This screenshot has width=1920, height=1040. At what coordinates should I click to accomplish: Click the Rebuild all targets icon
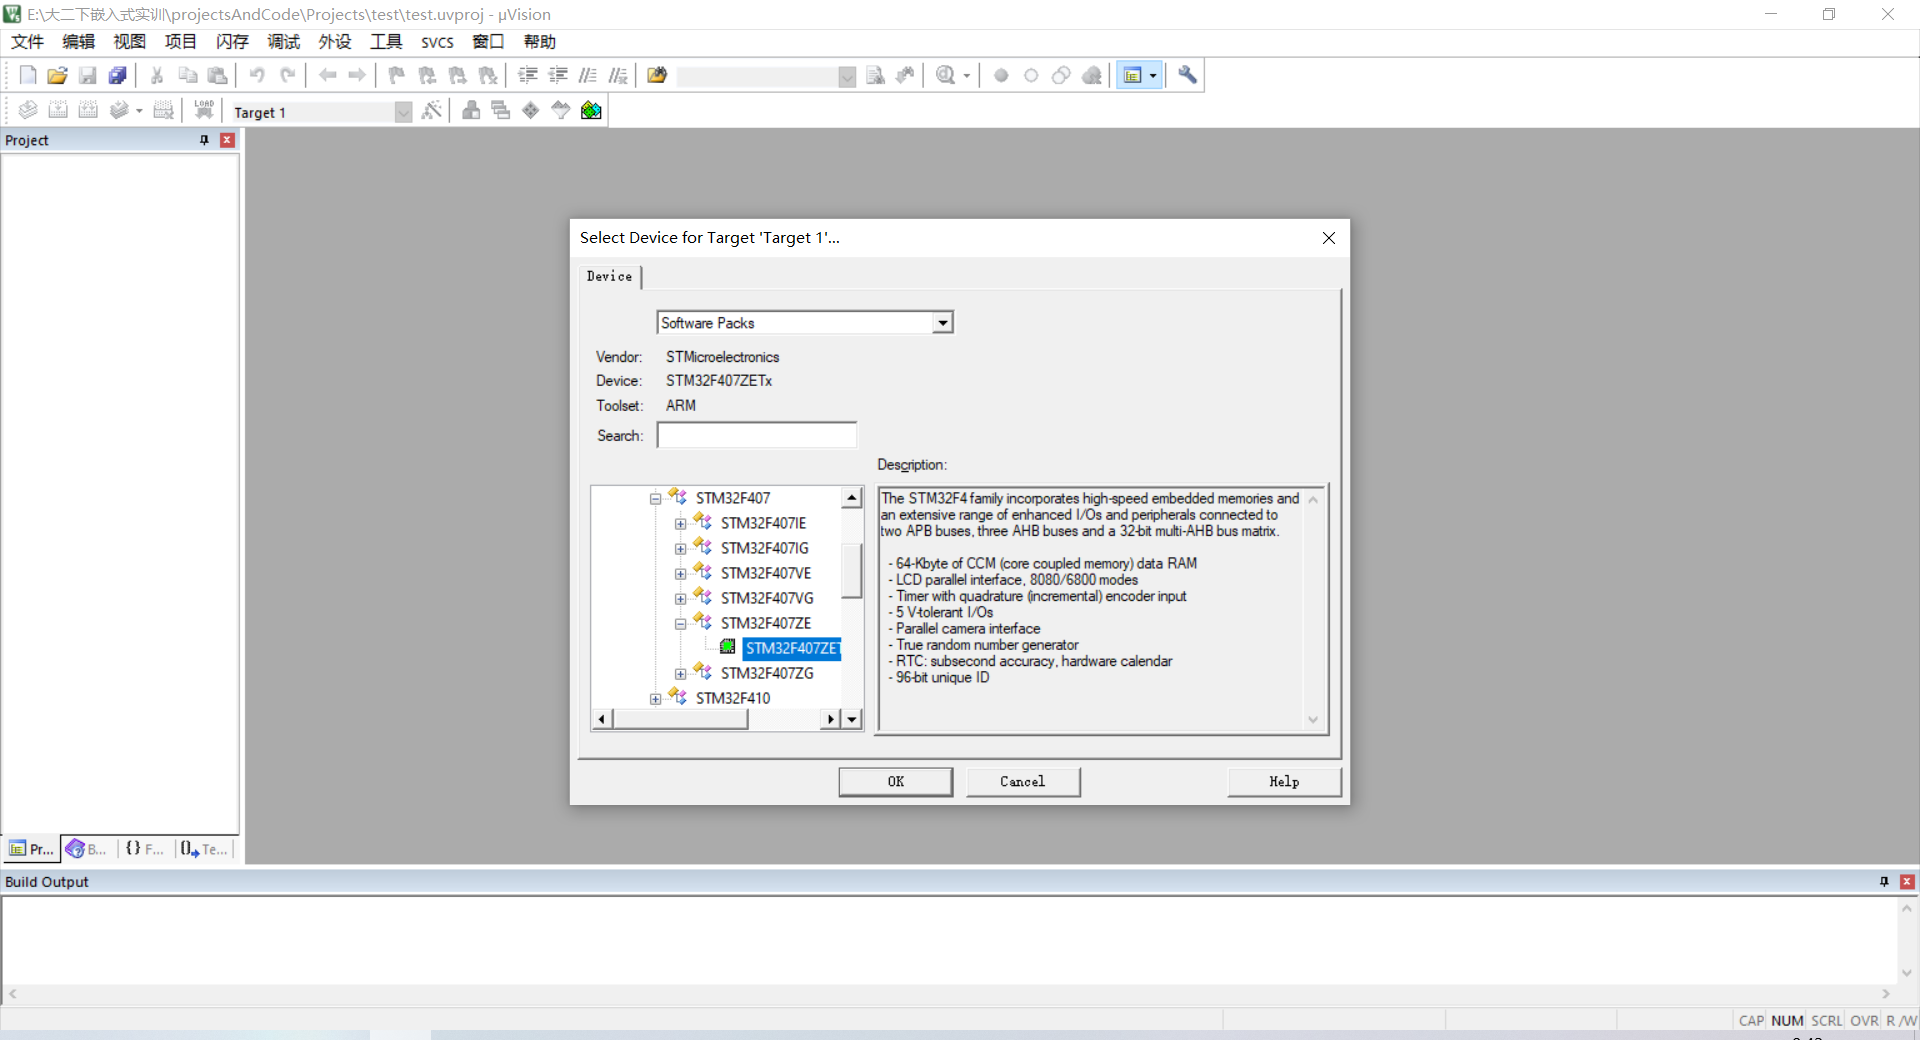point(88,110)
